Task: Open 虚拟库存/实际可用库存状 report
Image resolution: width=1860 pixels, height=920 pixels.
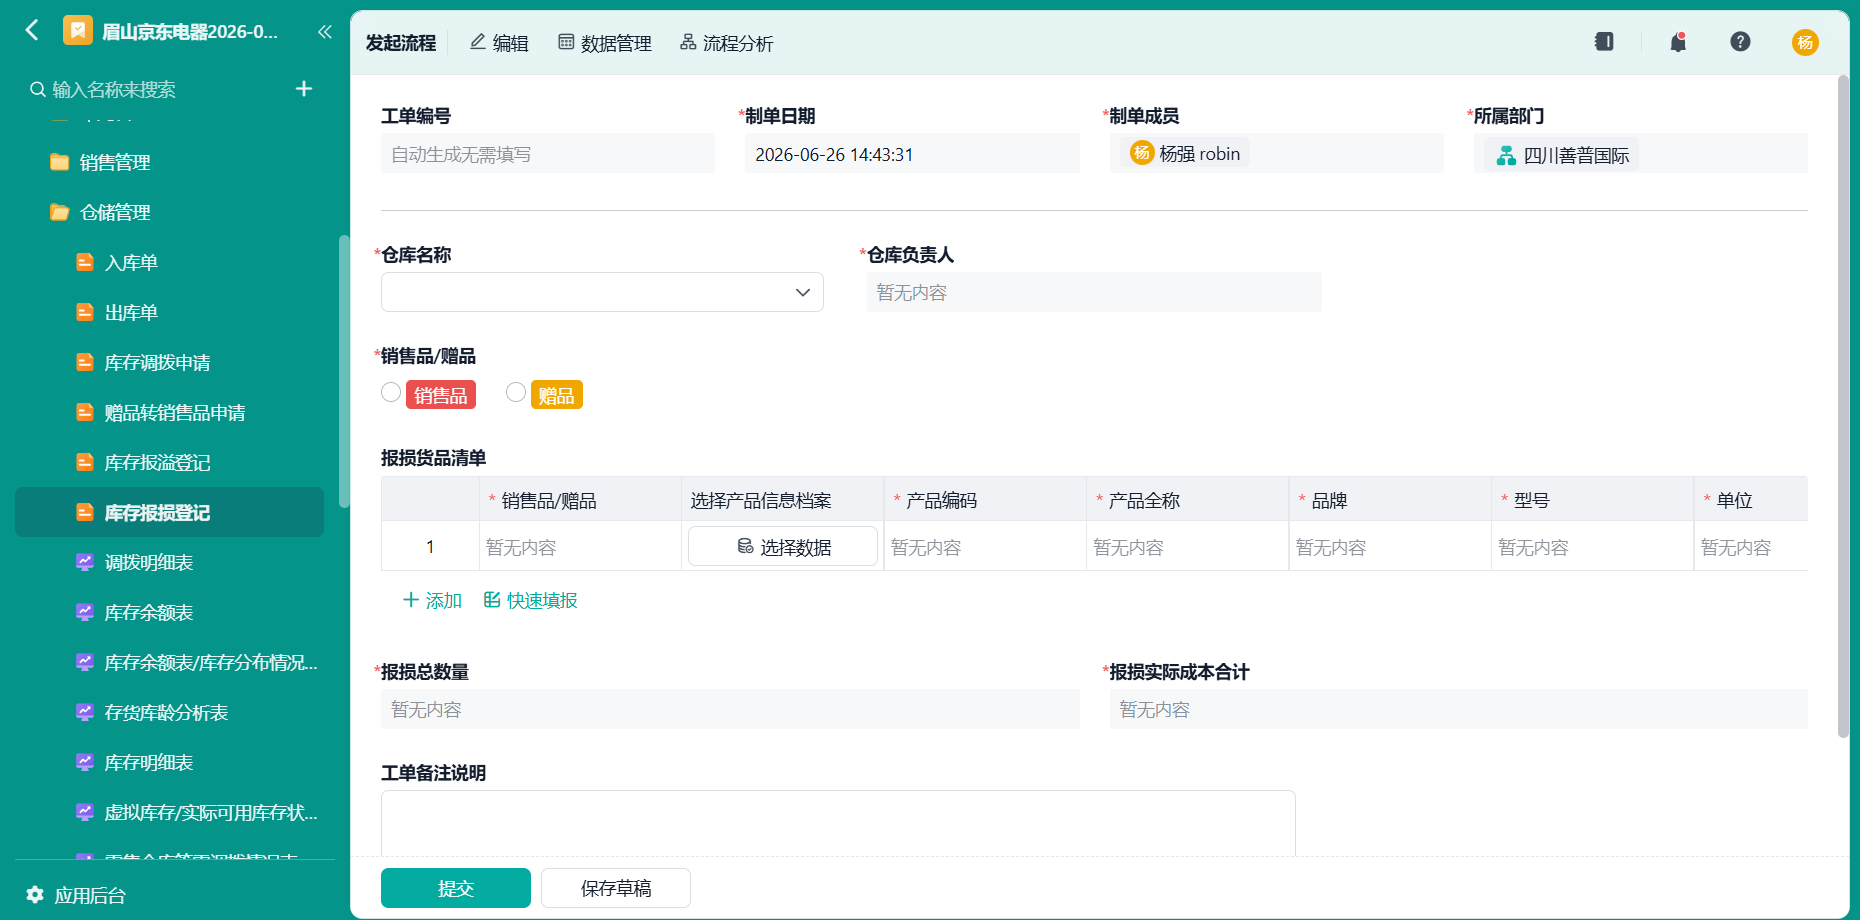Action: (x=211, y=812)
